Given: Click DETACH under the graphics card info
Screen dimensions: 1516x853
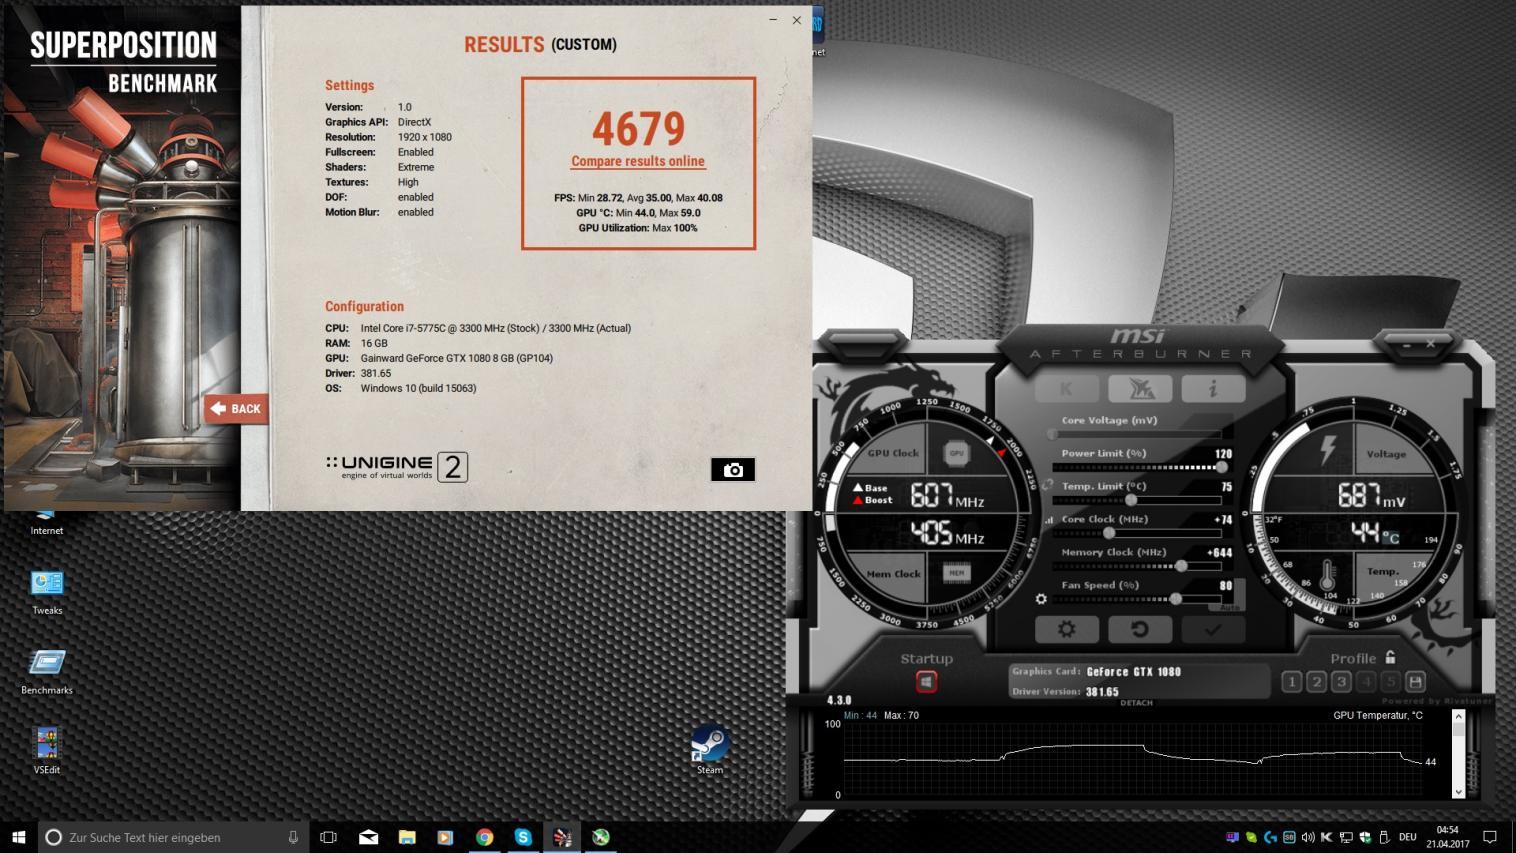Looking at the screenshot, I should coord(1136,703).
